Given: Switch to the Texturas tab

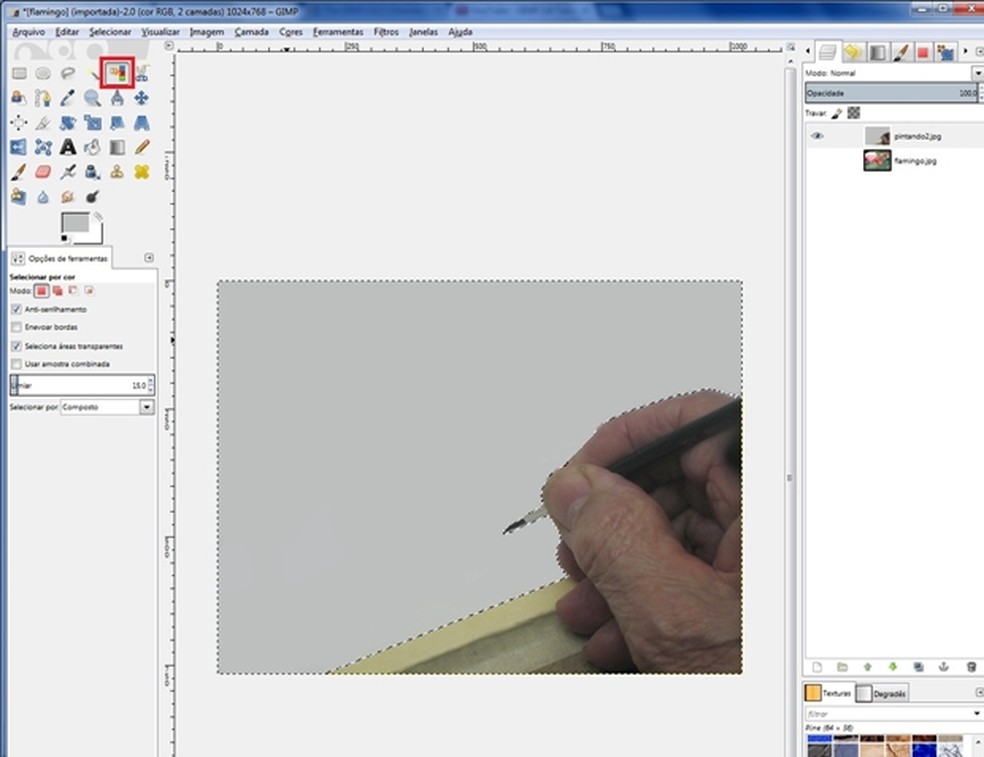Looking at the screenshot, I should click(x=829, y=693).
